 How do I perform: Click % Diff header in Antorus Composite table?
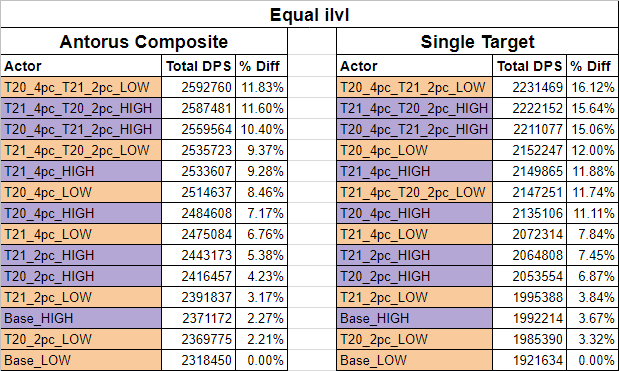(261, 66)
